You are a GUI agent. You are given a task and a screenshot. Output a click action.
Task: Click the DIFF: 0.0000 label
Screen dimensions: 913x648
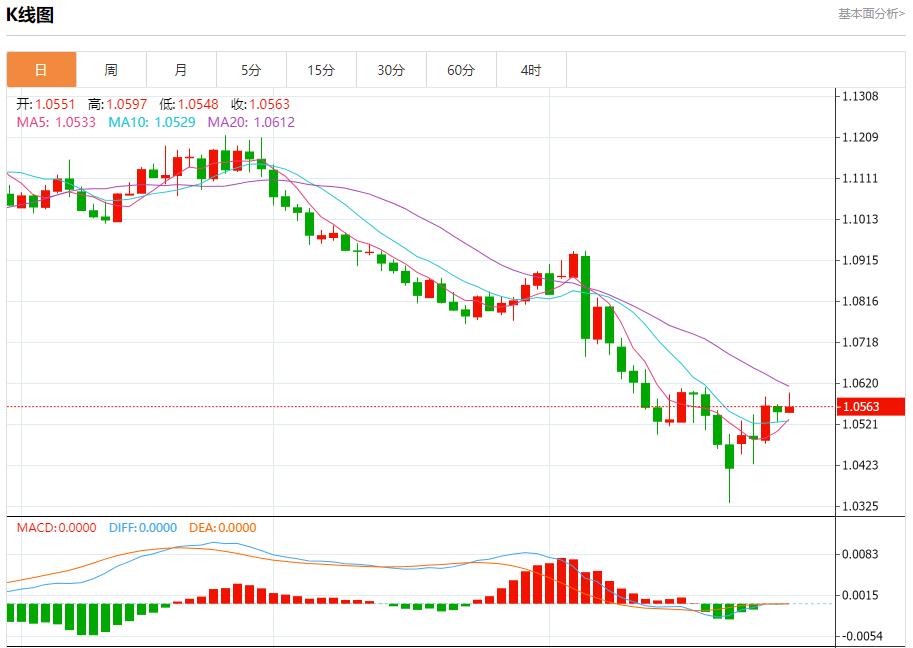tap(141, 528)
